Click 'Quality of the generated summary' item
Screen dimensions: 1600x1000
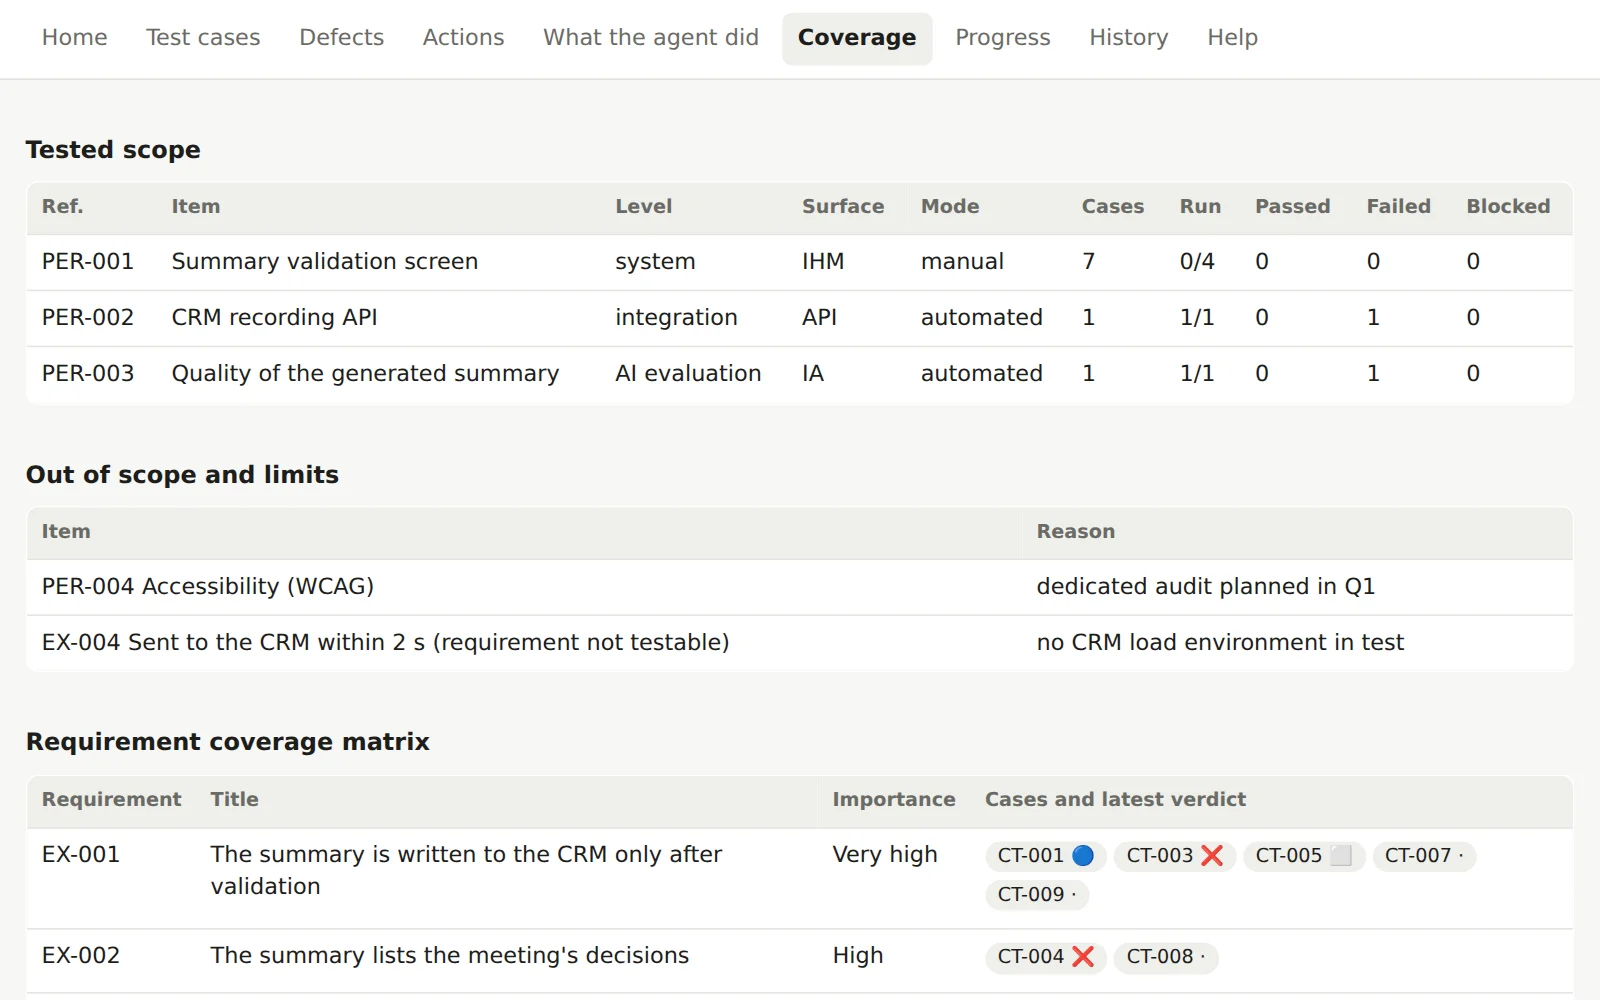pos(365,374)
